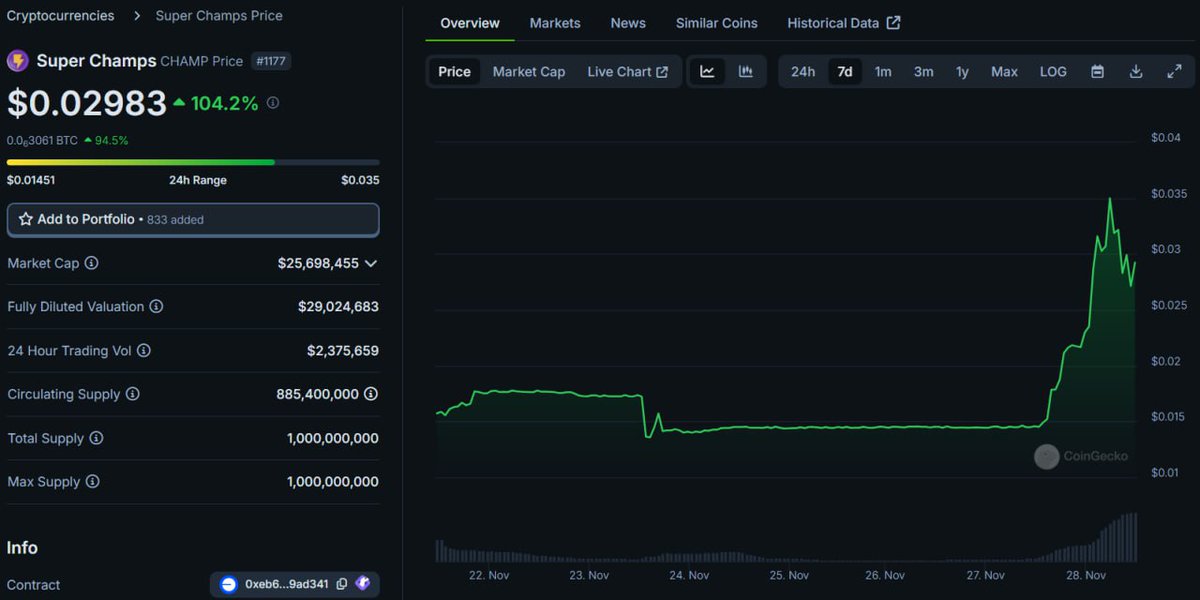Screen dimensions: 1200x600
Task: Click the $0.04 y-axis label
Action: click(x=1166, y=137)
